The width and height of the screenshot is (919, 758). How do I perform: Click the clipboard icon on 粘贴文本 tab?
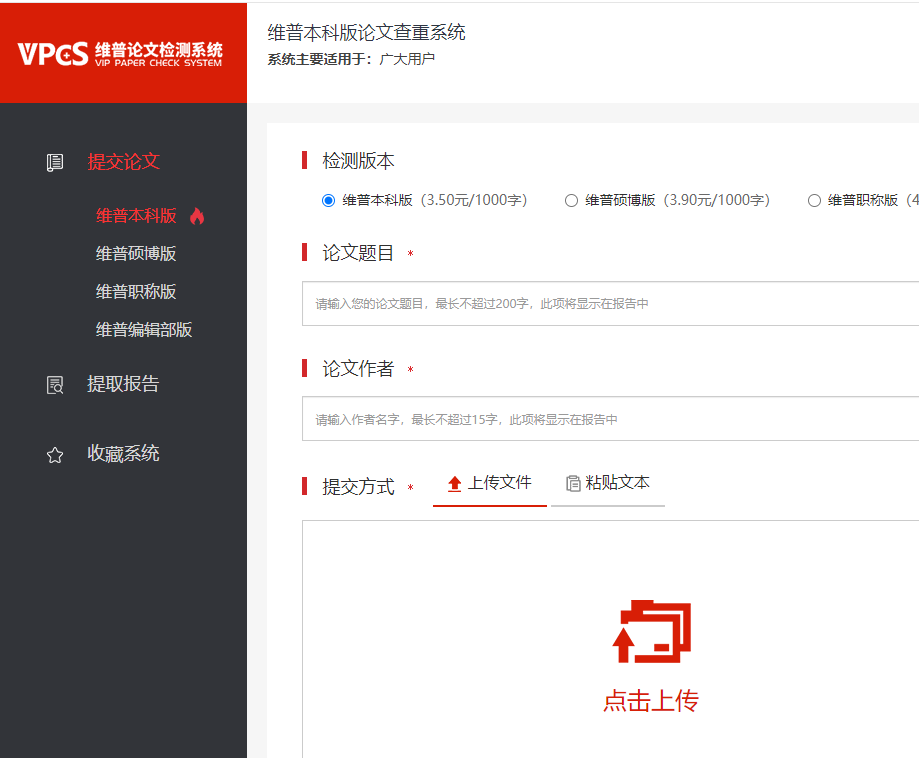coord(573,484)
